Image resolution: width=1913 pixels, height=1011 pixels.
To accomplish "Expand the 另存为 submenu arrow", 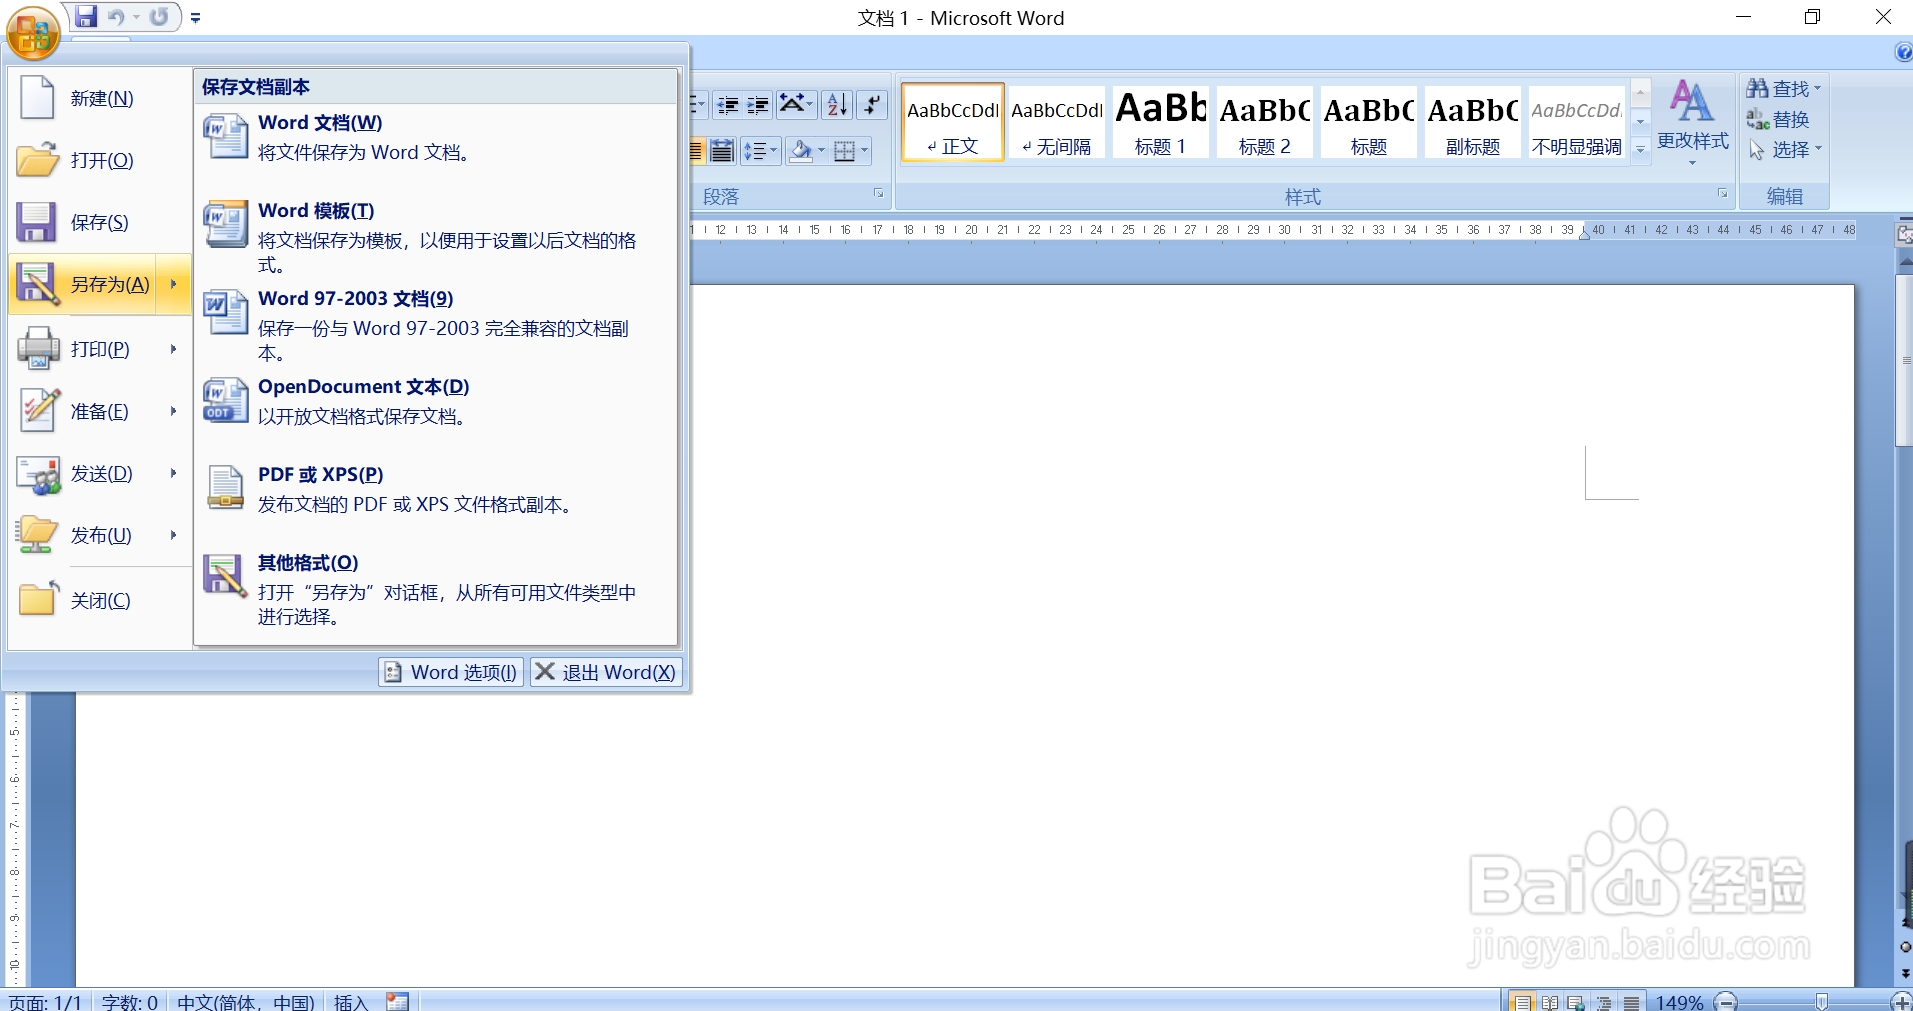I will [x=174, y=284].
